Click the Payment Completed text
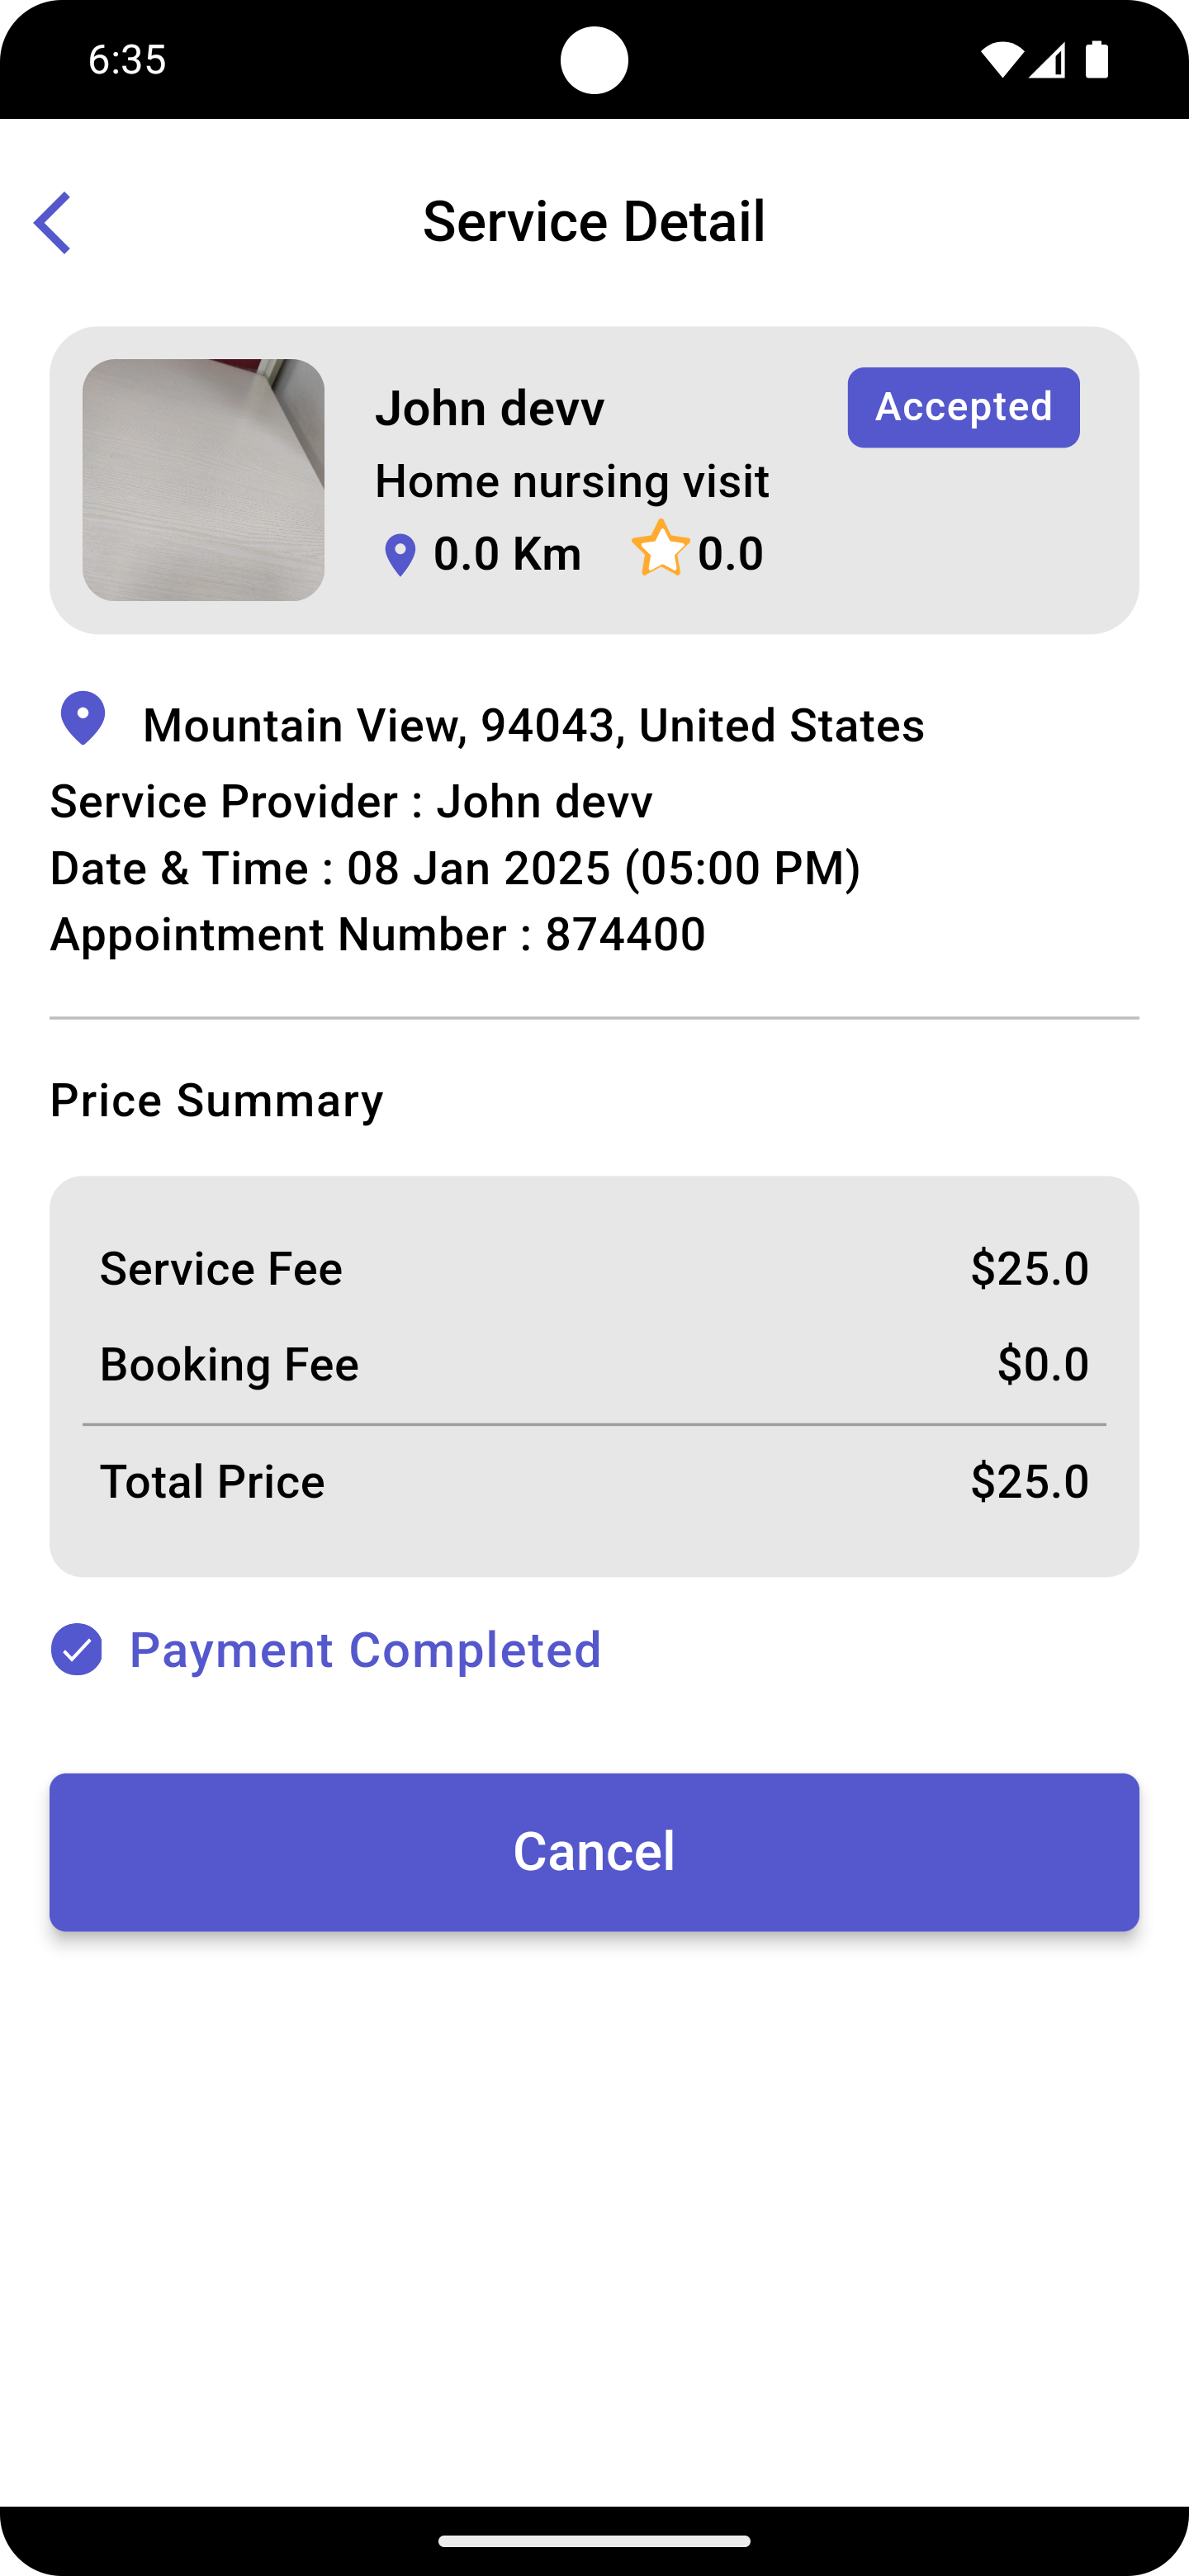 [365, 1649]
